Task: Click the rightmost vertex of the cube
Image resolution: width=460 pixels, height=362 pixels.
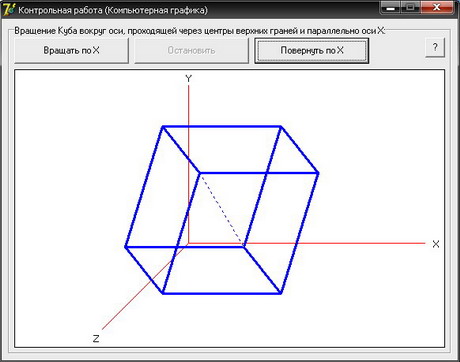Action: [318, 173]
